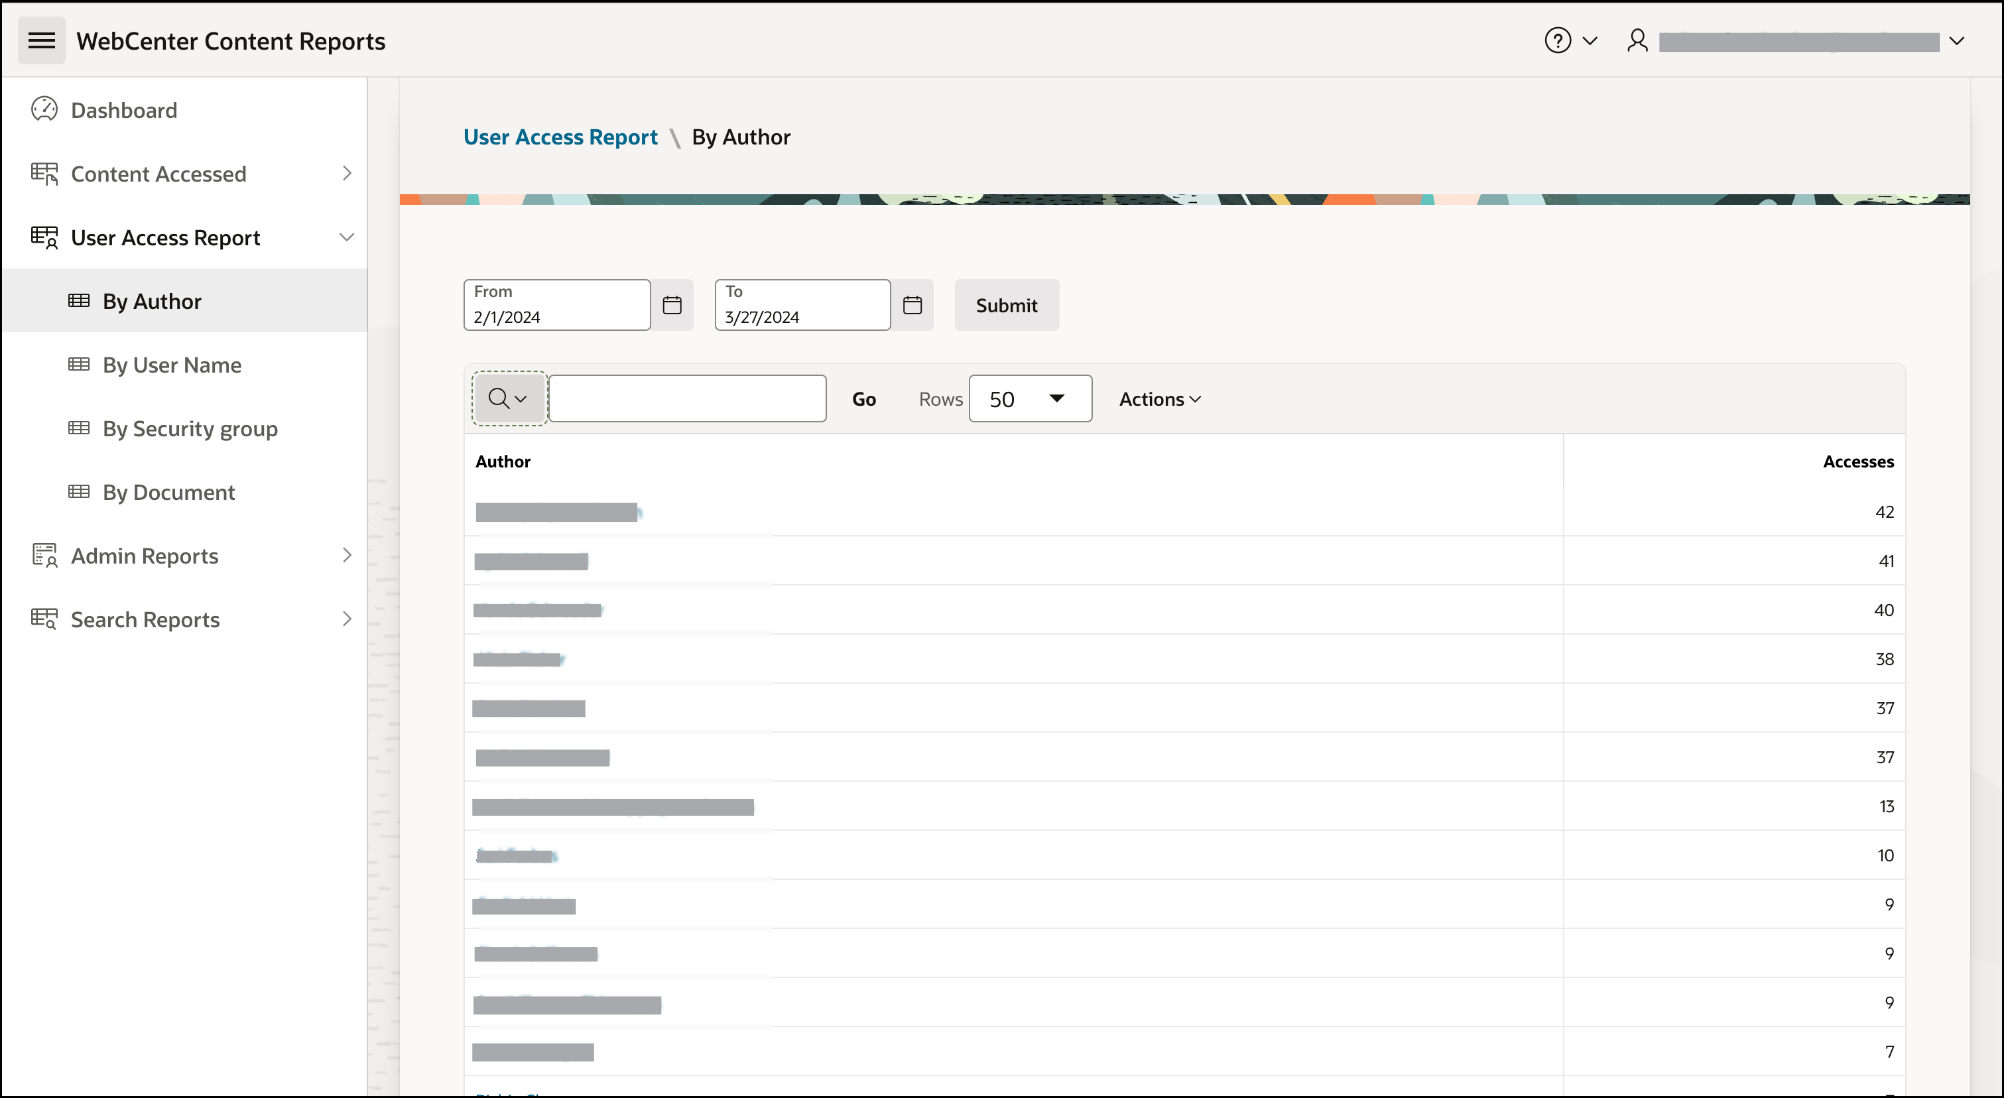This screenshot has height=1098, width=2004.
Task: Click the By User Name table icon
Action: 79,364
